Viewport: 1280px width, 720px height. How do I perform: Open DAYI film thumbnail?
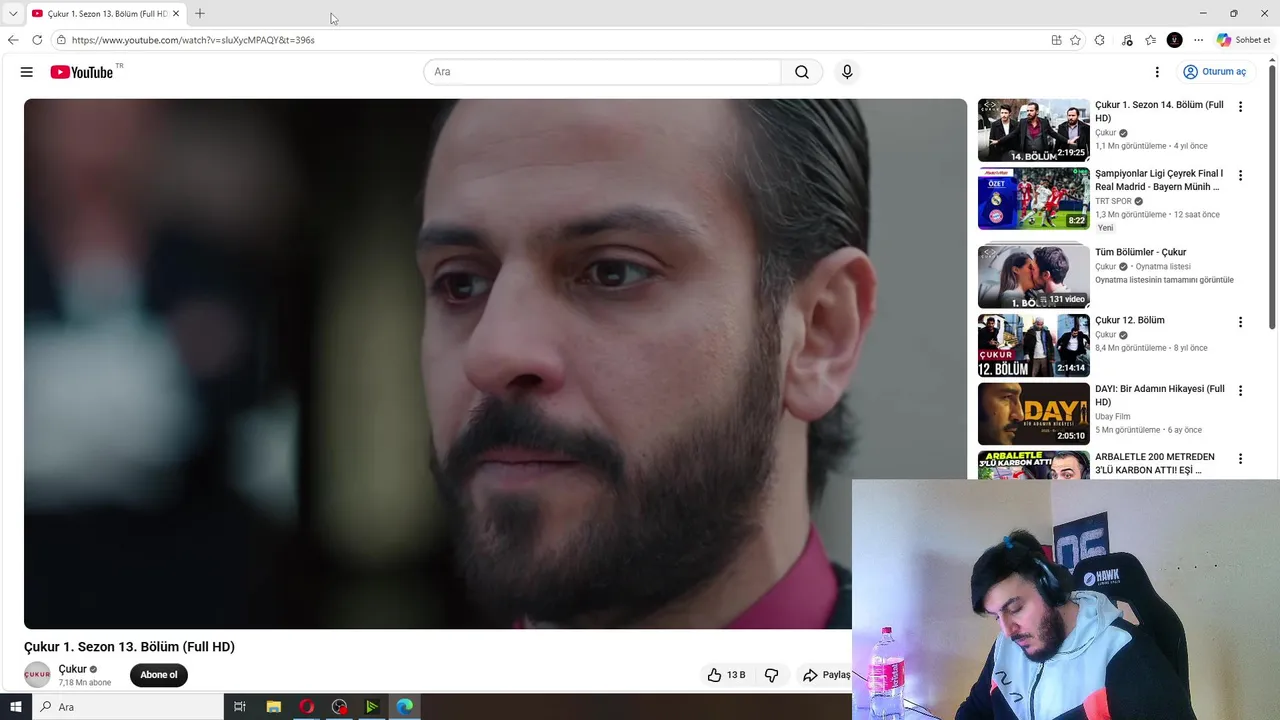(x=1034, y=413)
